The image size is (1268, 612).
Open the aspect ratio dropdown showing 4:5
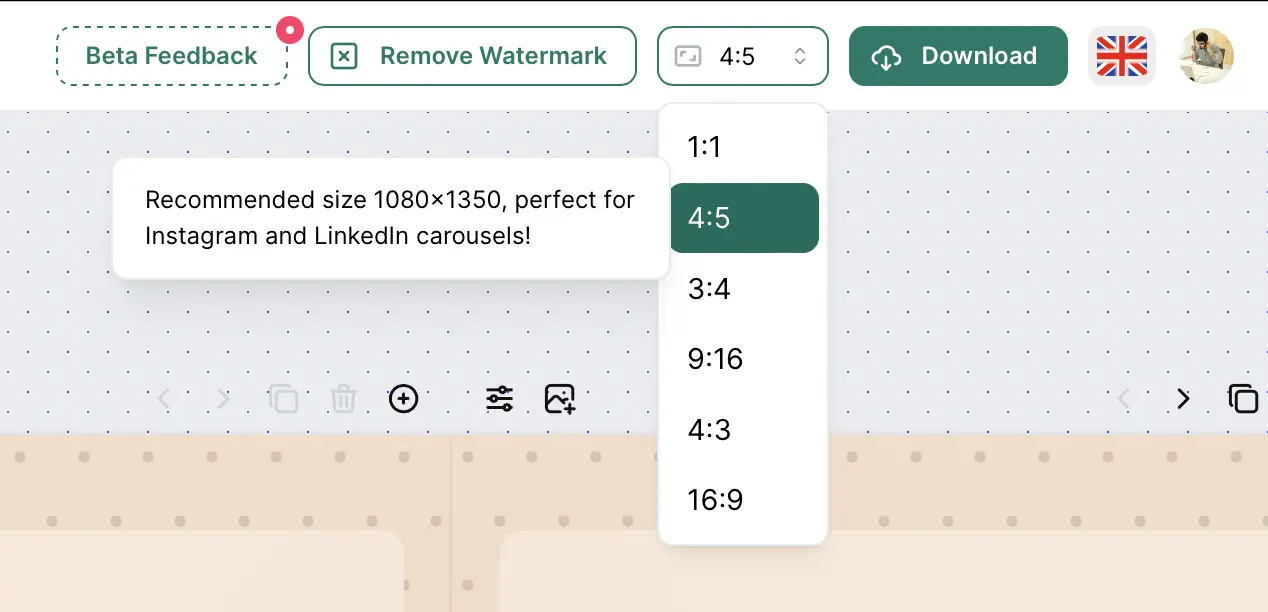743,56
